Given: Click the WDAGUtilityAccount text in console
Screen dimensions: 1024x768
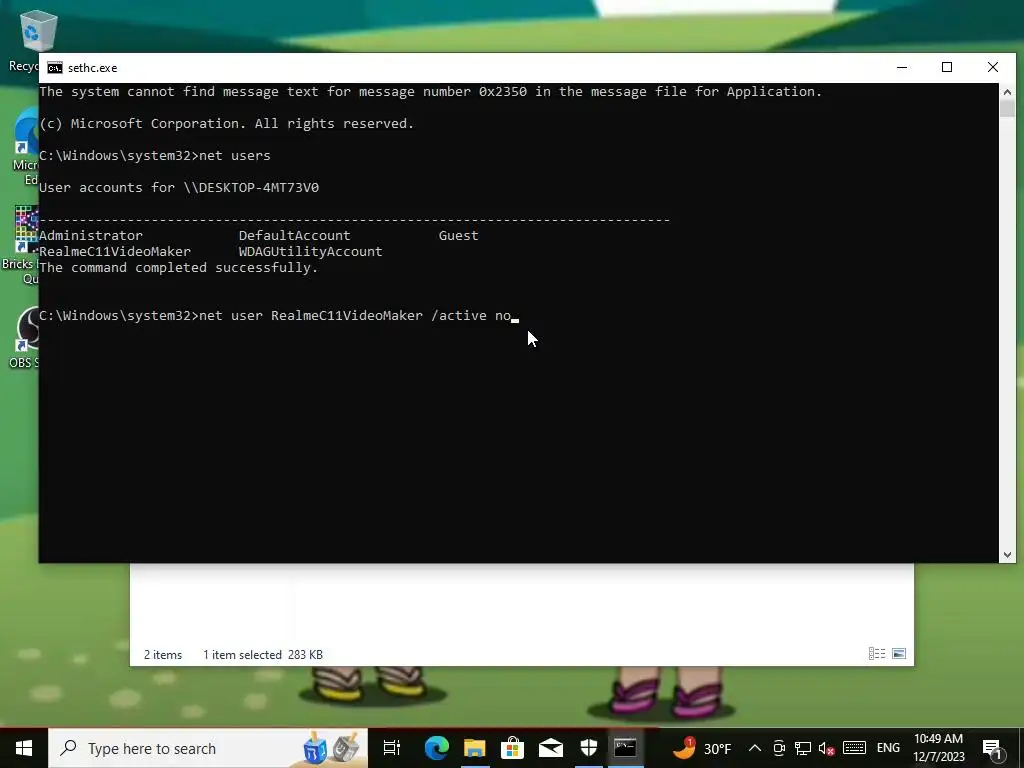Looking at the screenshot, I should click(310, 251).
